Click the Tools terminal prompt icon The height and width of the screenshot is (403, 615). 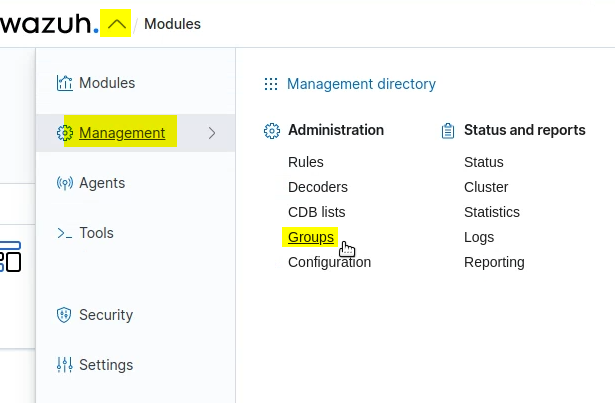pyautogui.click(x=65, y=233)
